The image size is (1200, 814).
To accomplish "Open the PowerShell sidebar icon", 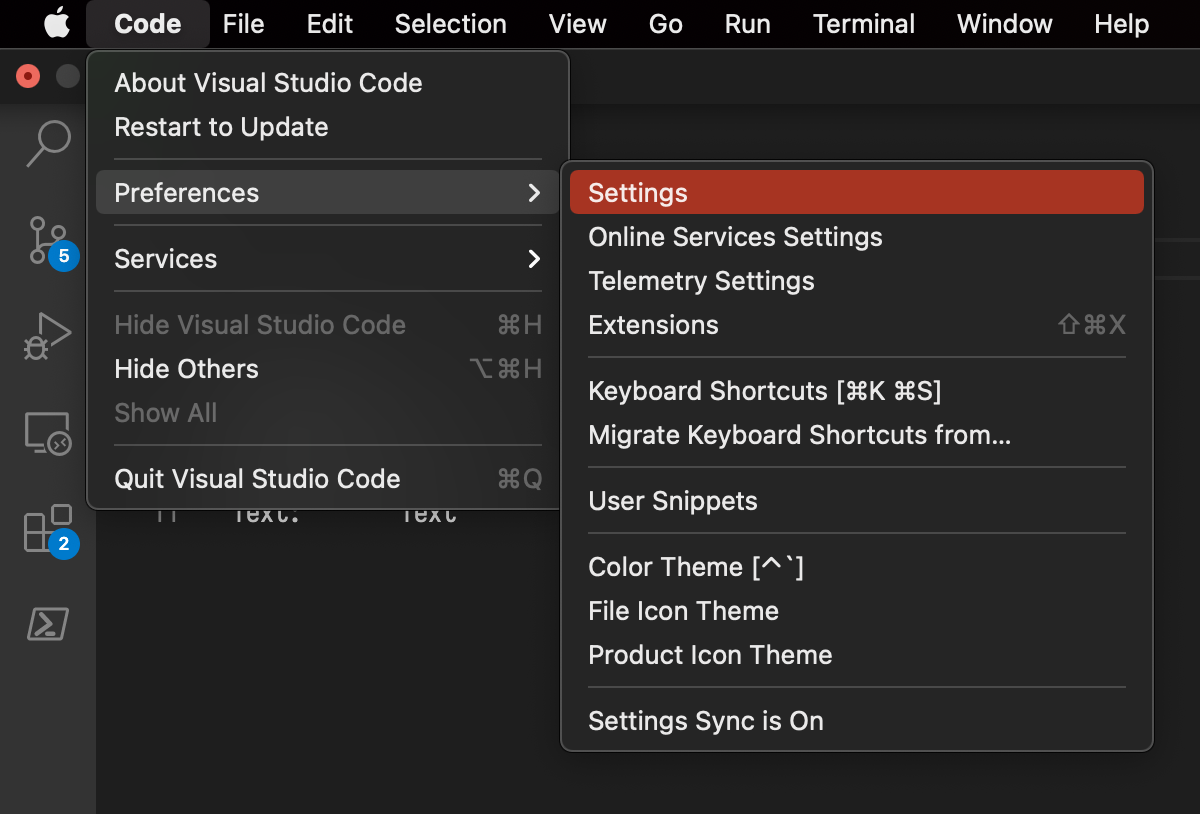I will (48, 624).
